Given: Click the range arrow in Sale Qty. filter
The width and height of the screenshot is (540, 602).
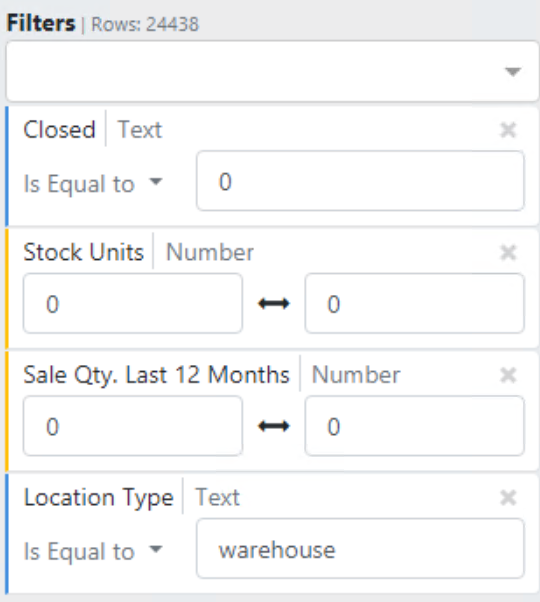Looking at the screenshot, I should (274, 426).
